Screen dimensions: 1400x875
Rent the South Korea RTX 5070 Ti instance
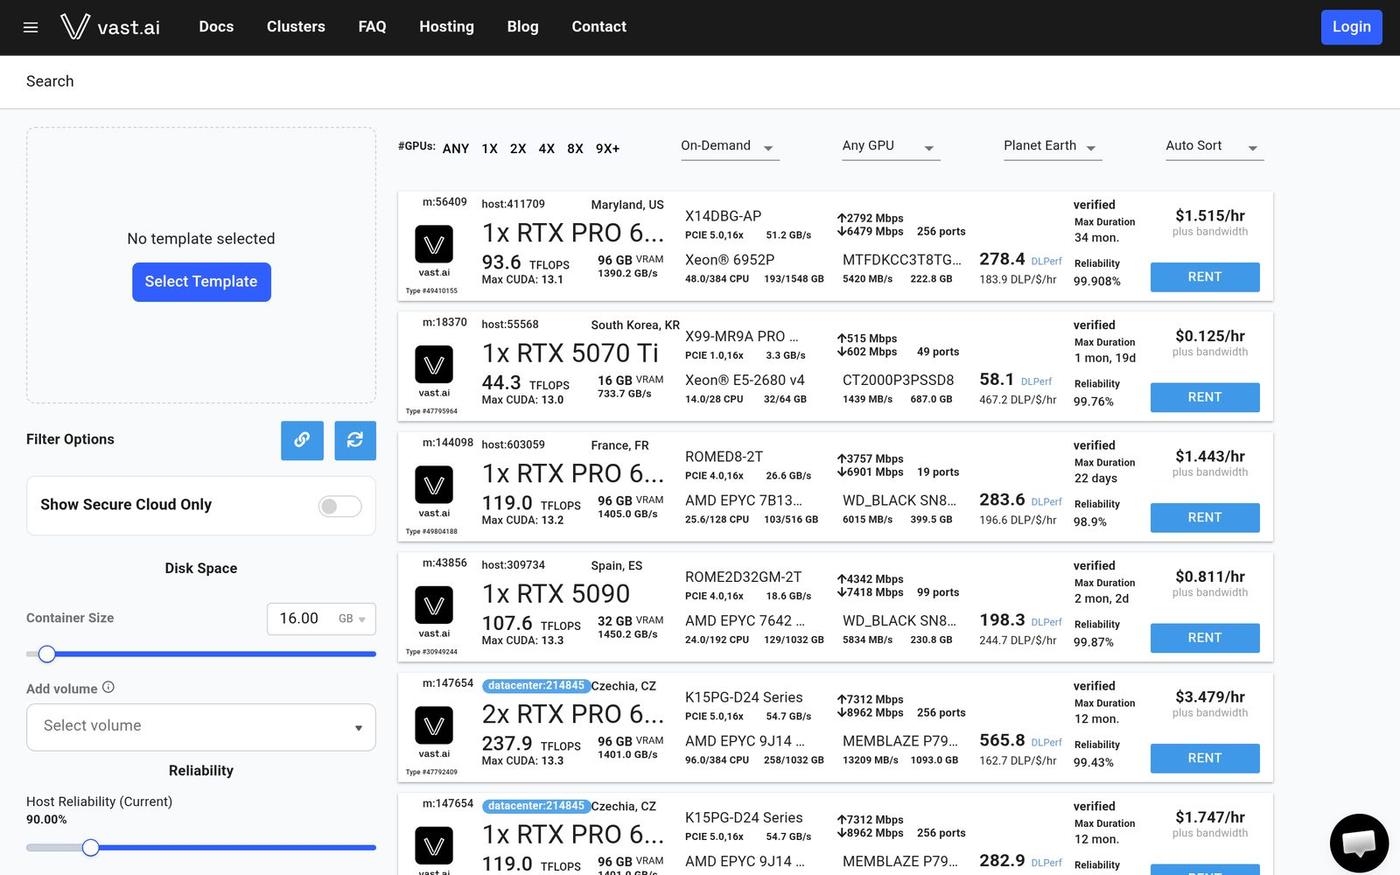[1205, 397]
